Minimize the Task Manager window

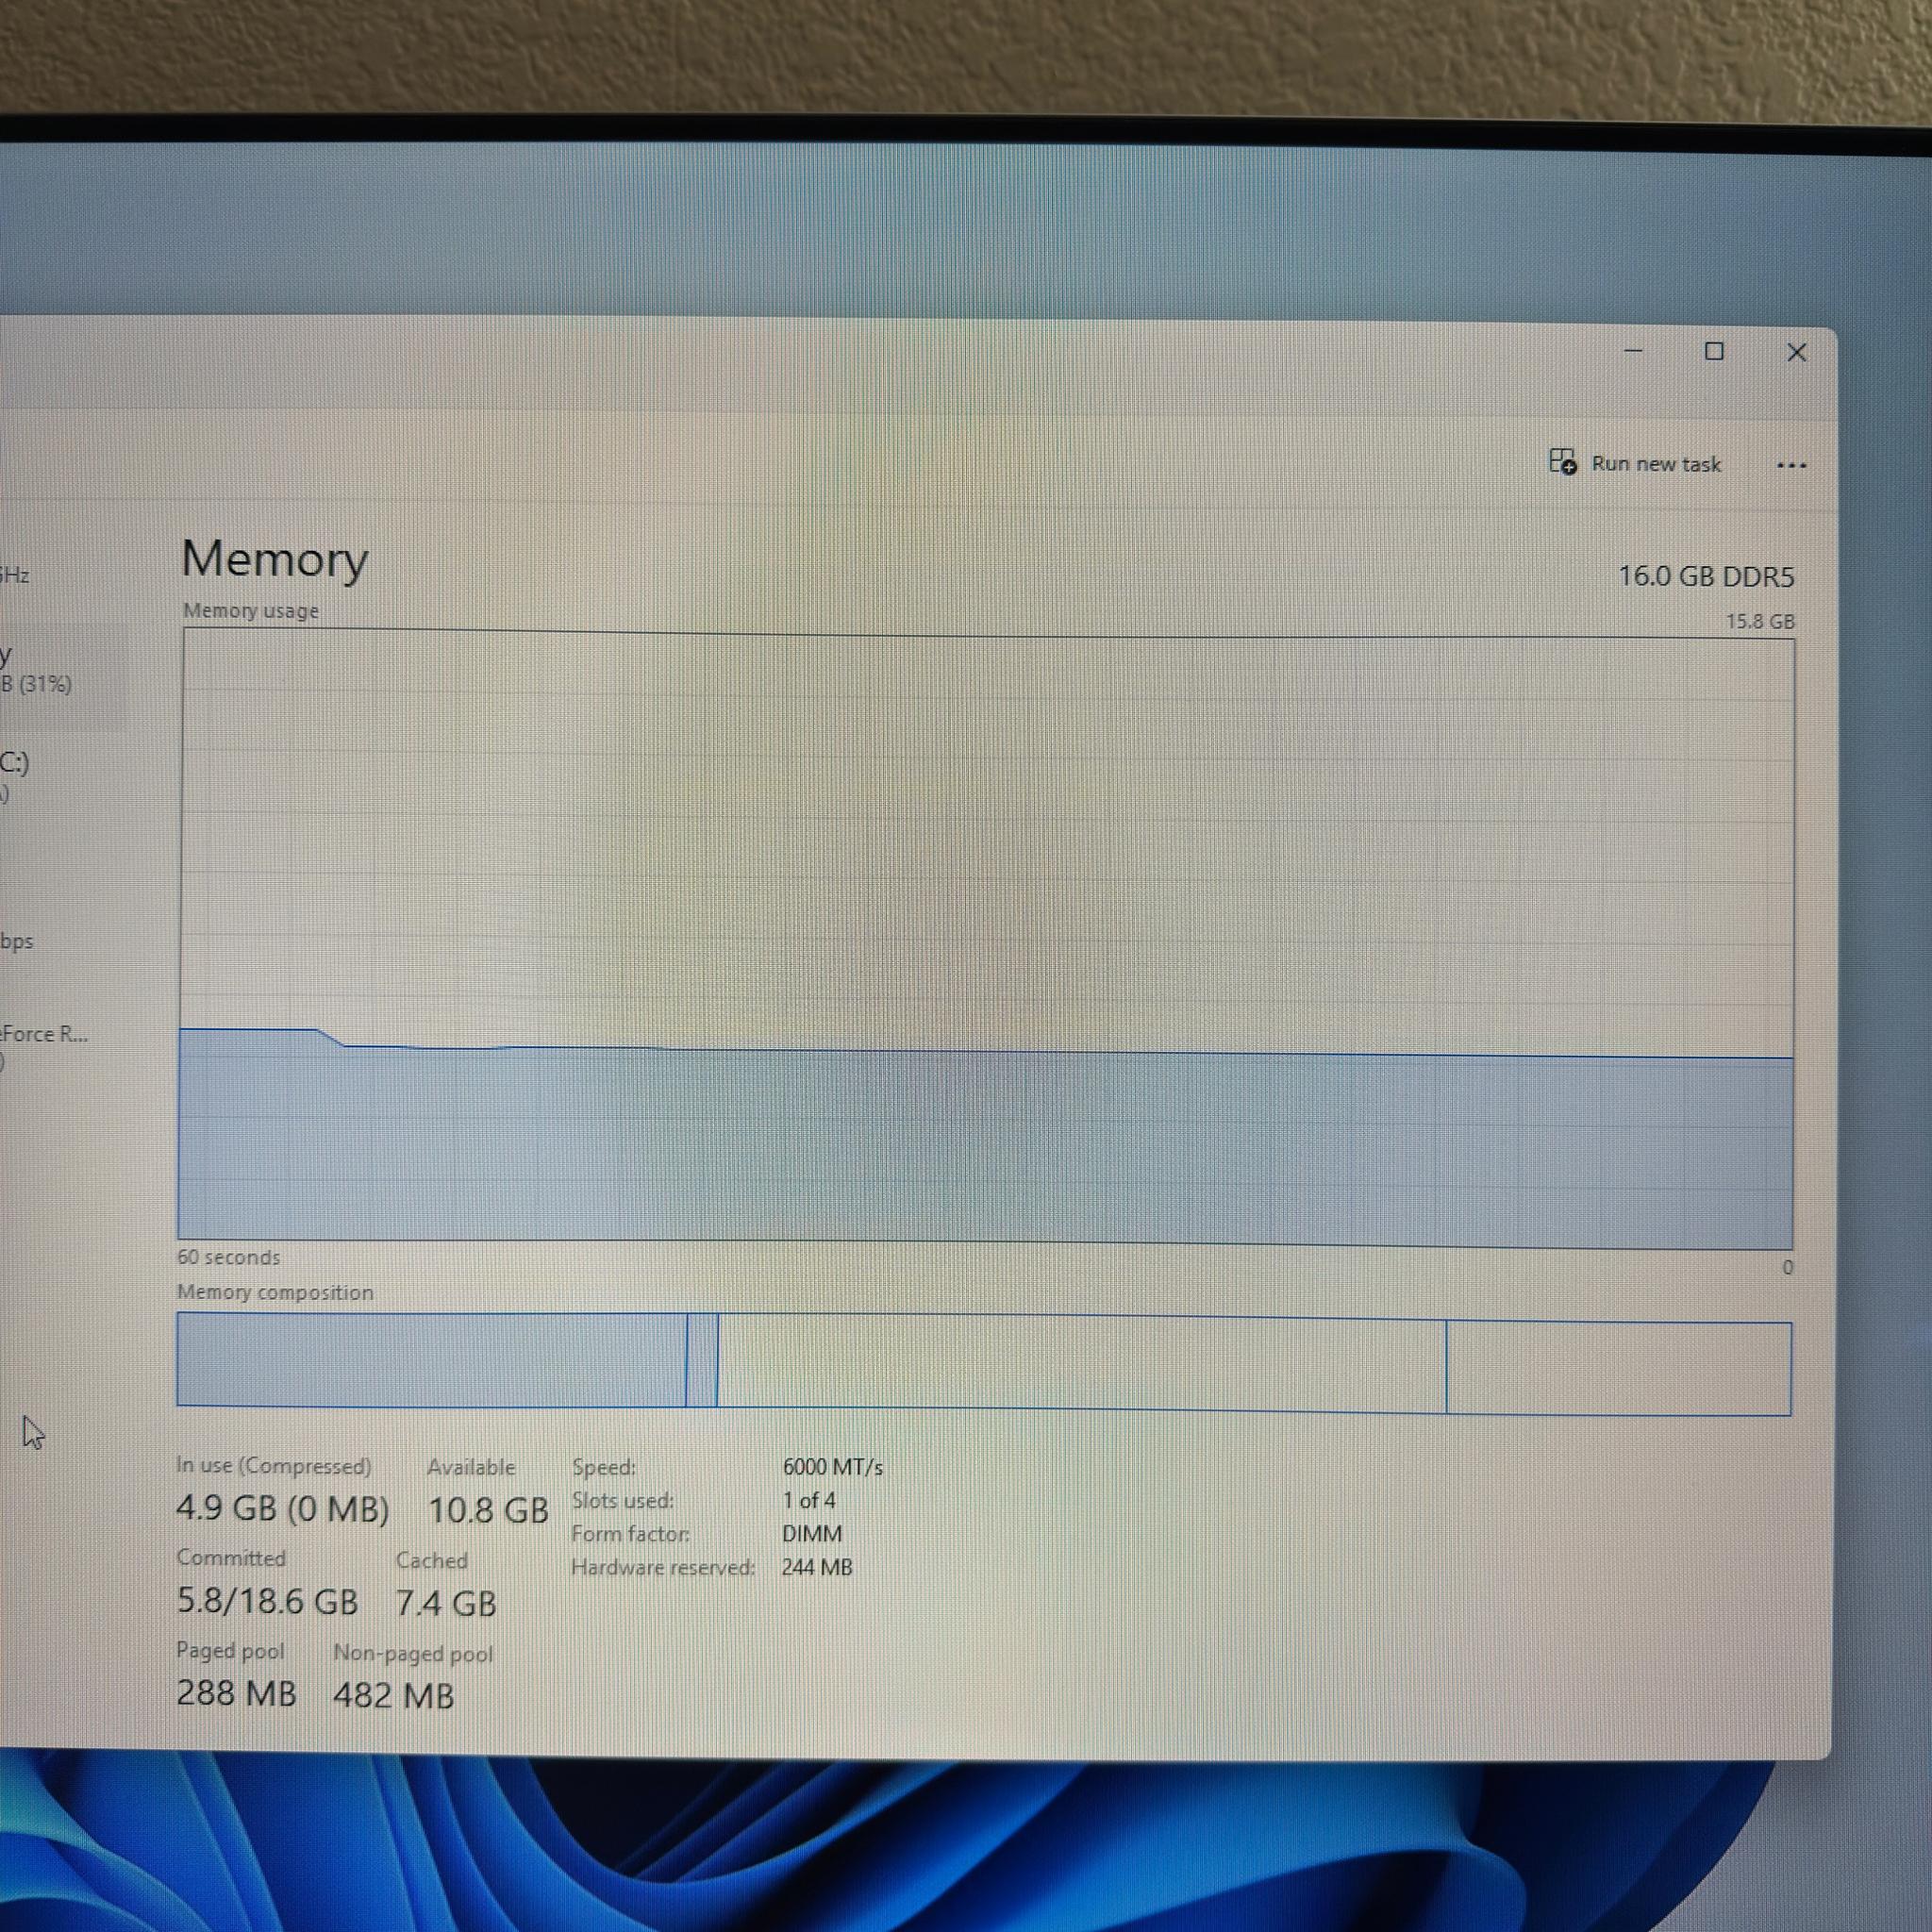[1633, 351]
